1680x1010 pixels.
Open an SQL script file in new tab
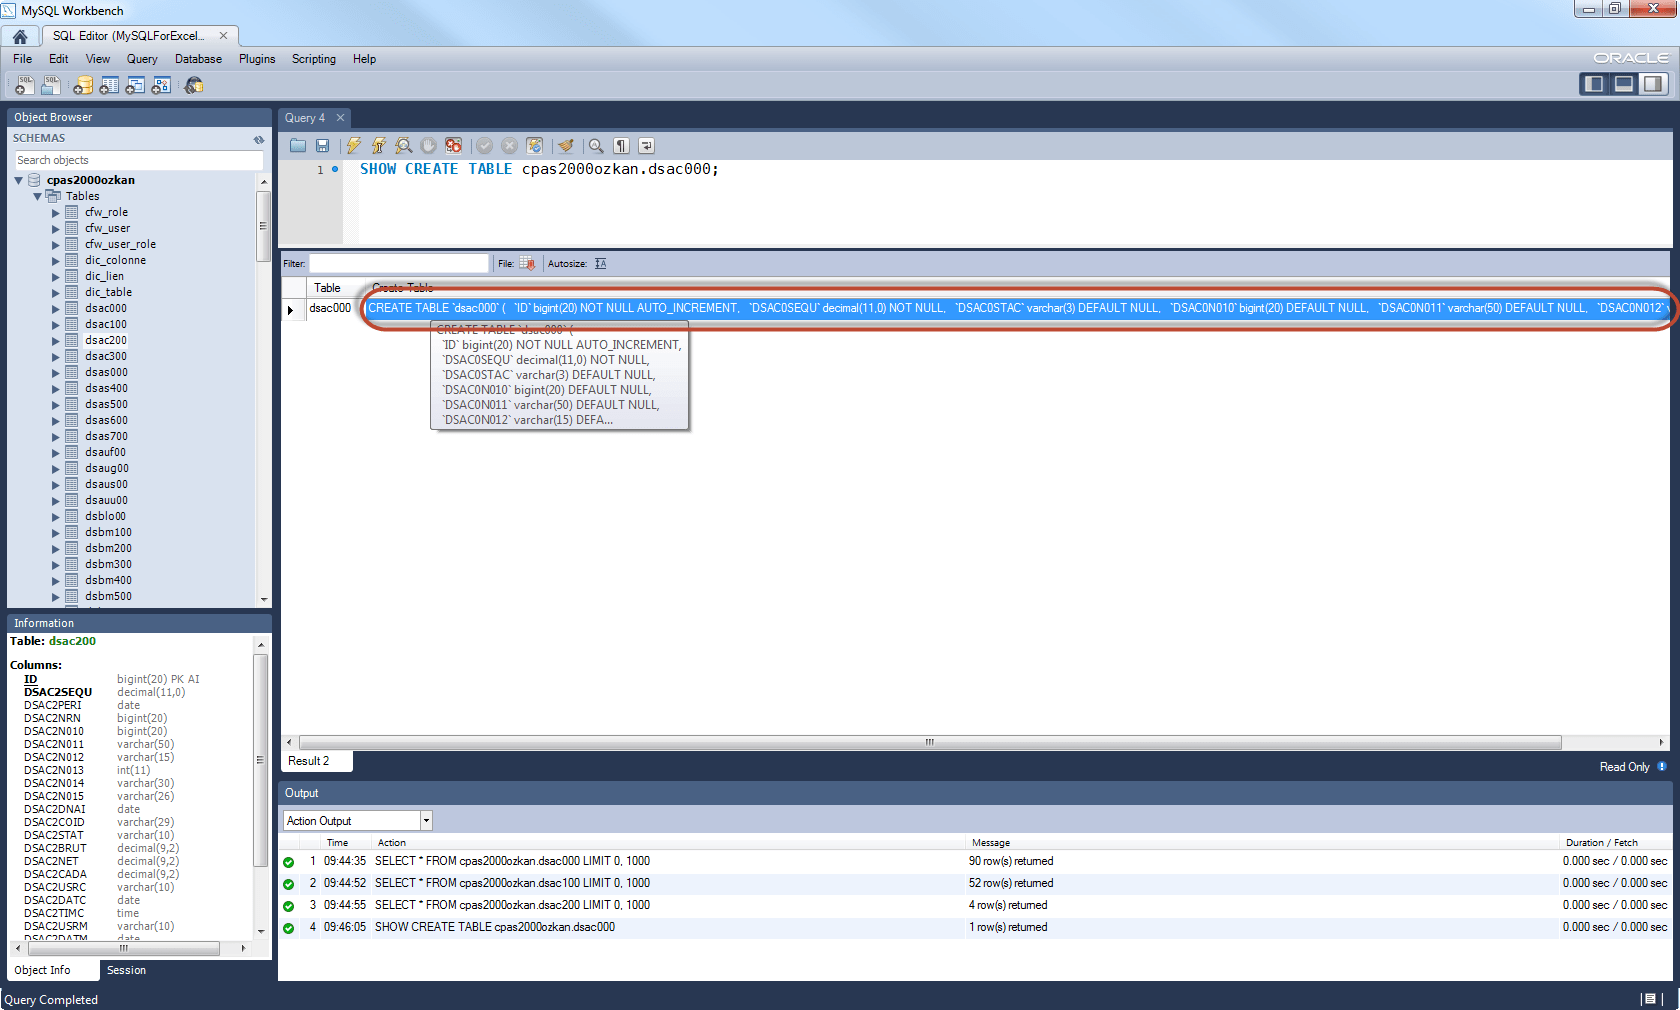coord(50,86)
